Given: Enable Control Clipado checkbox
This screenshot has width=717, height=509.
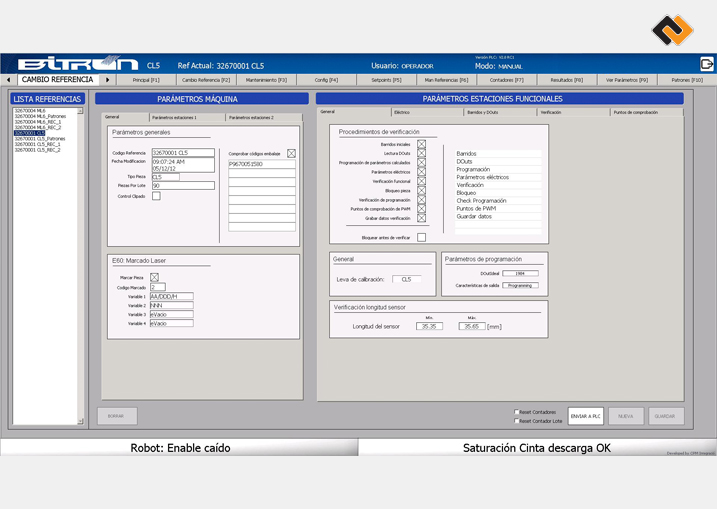Looking at the screenshot, I should (x=156, y=196).
